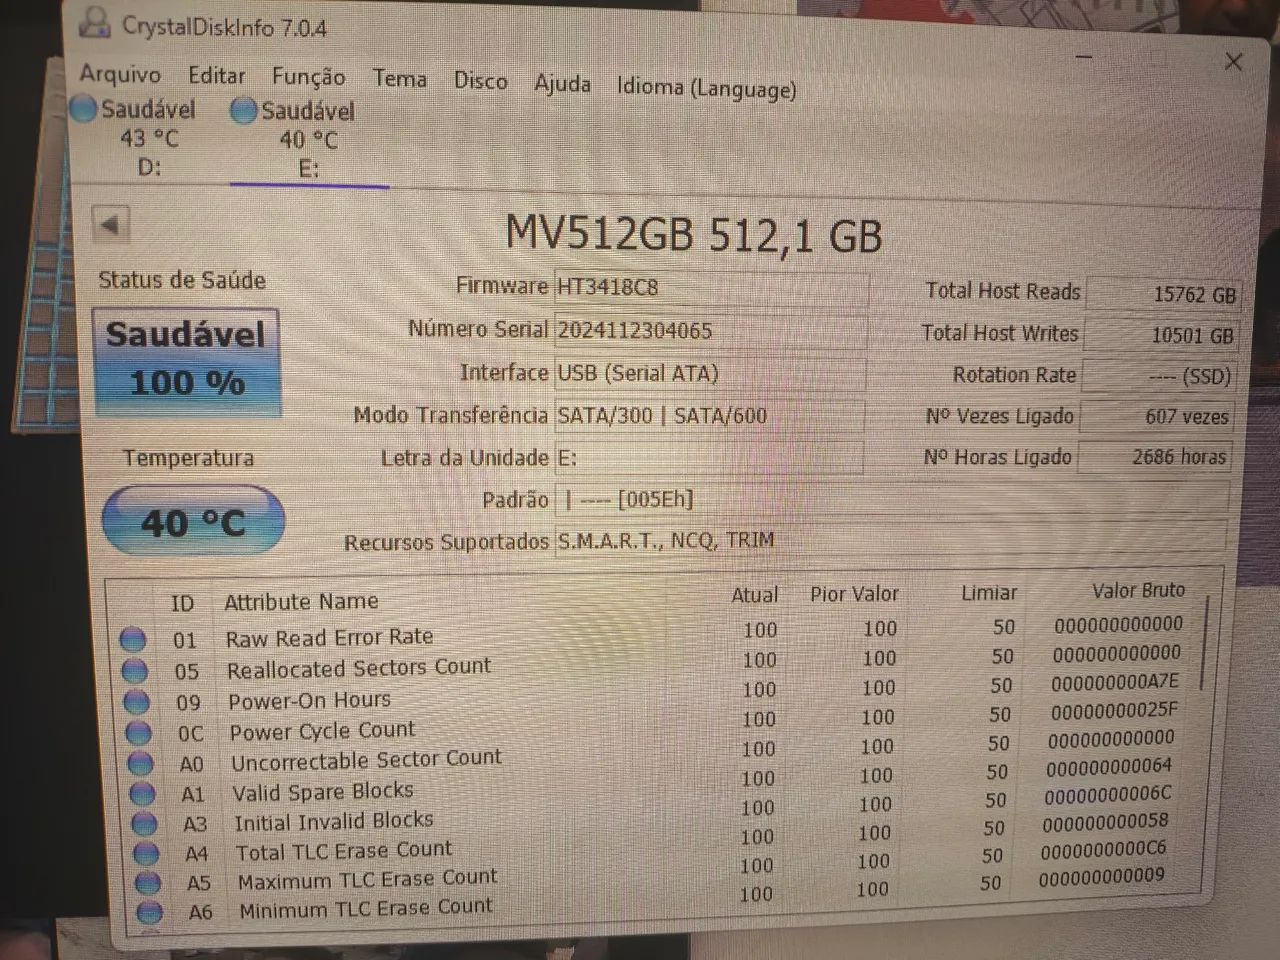Click status circle for Power-On Hours

pos(136,702)
